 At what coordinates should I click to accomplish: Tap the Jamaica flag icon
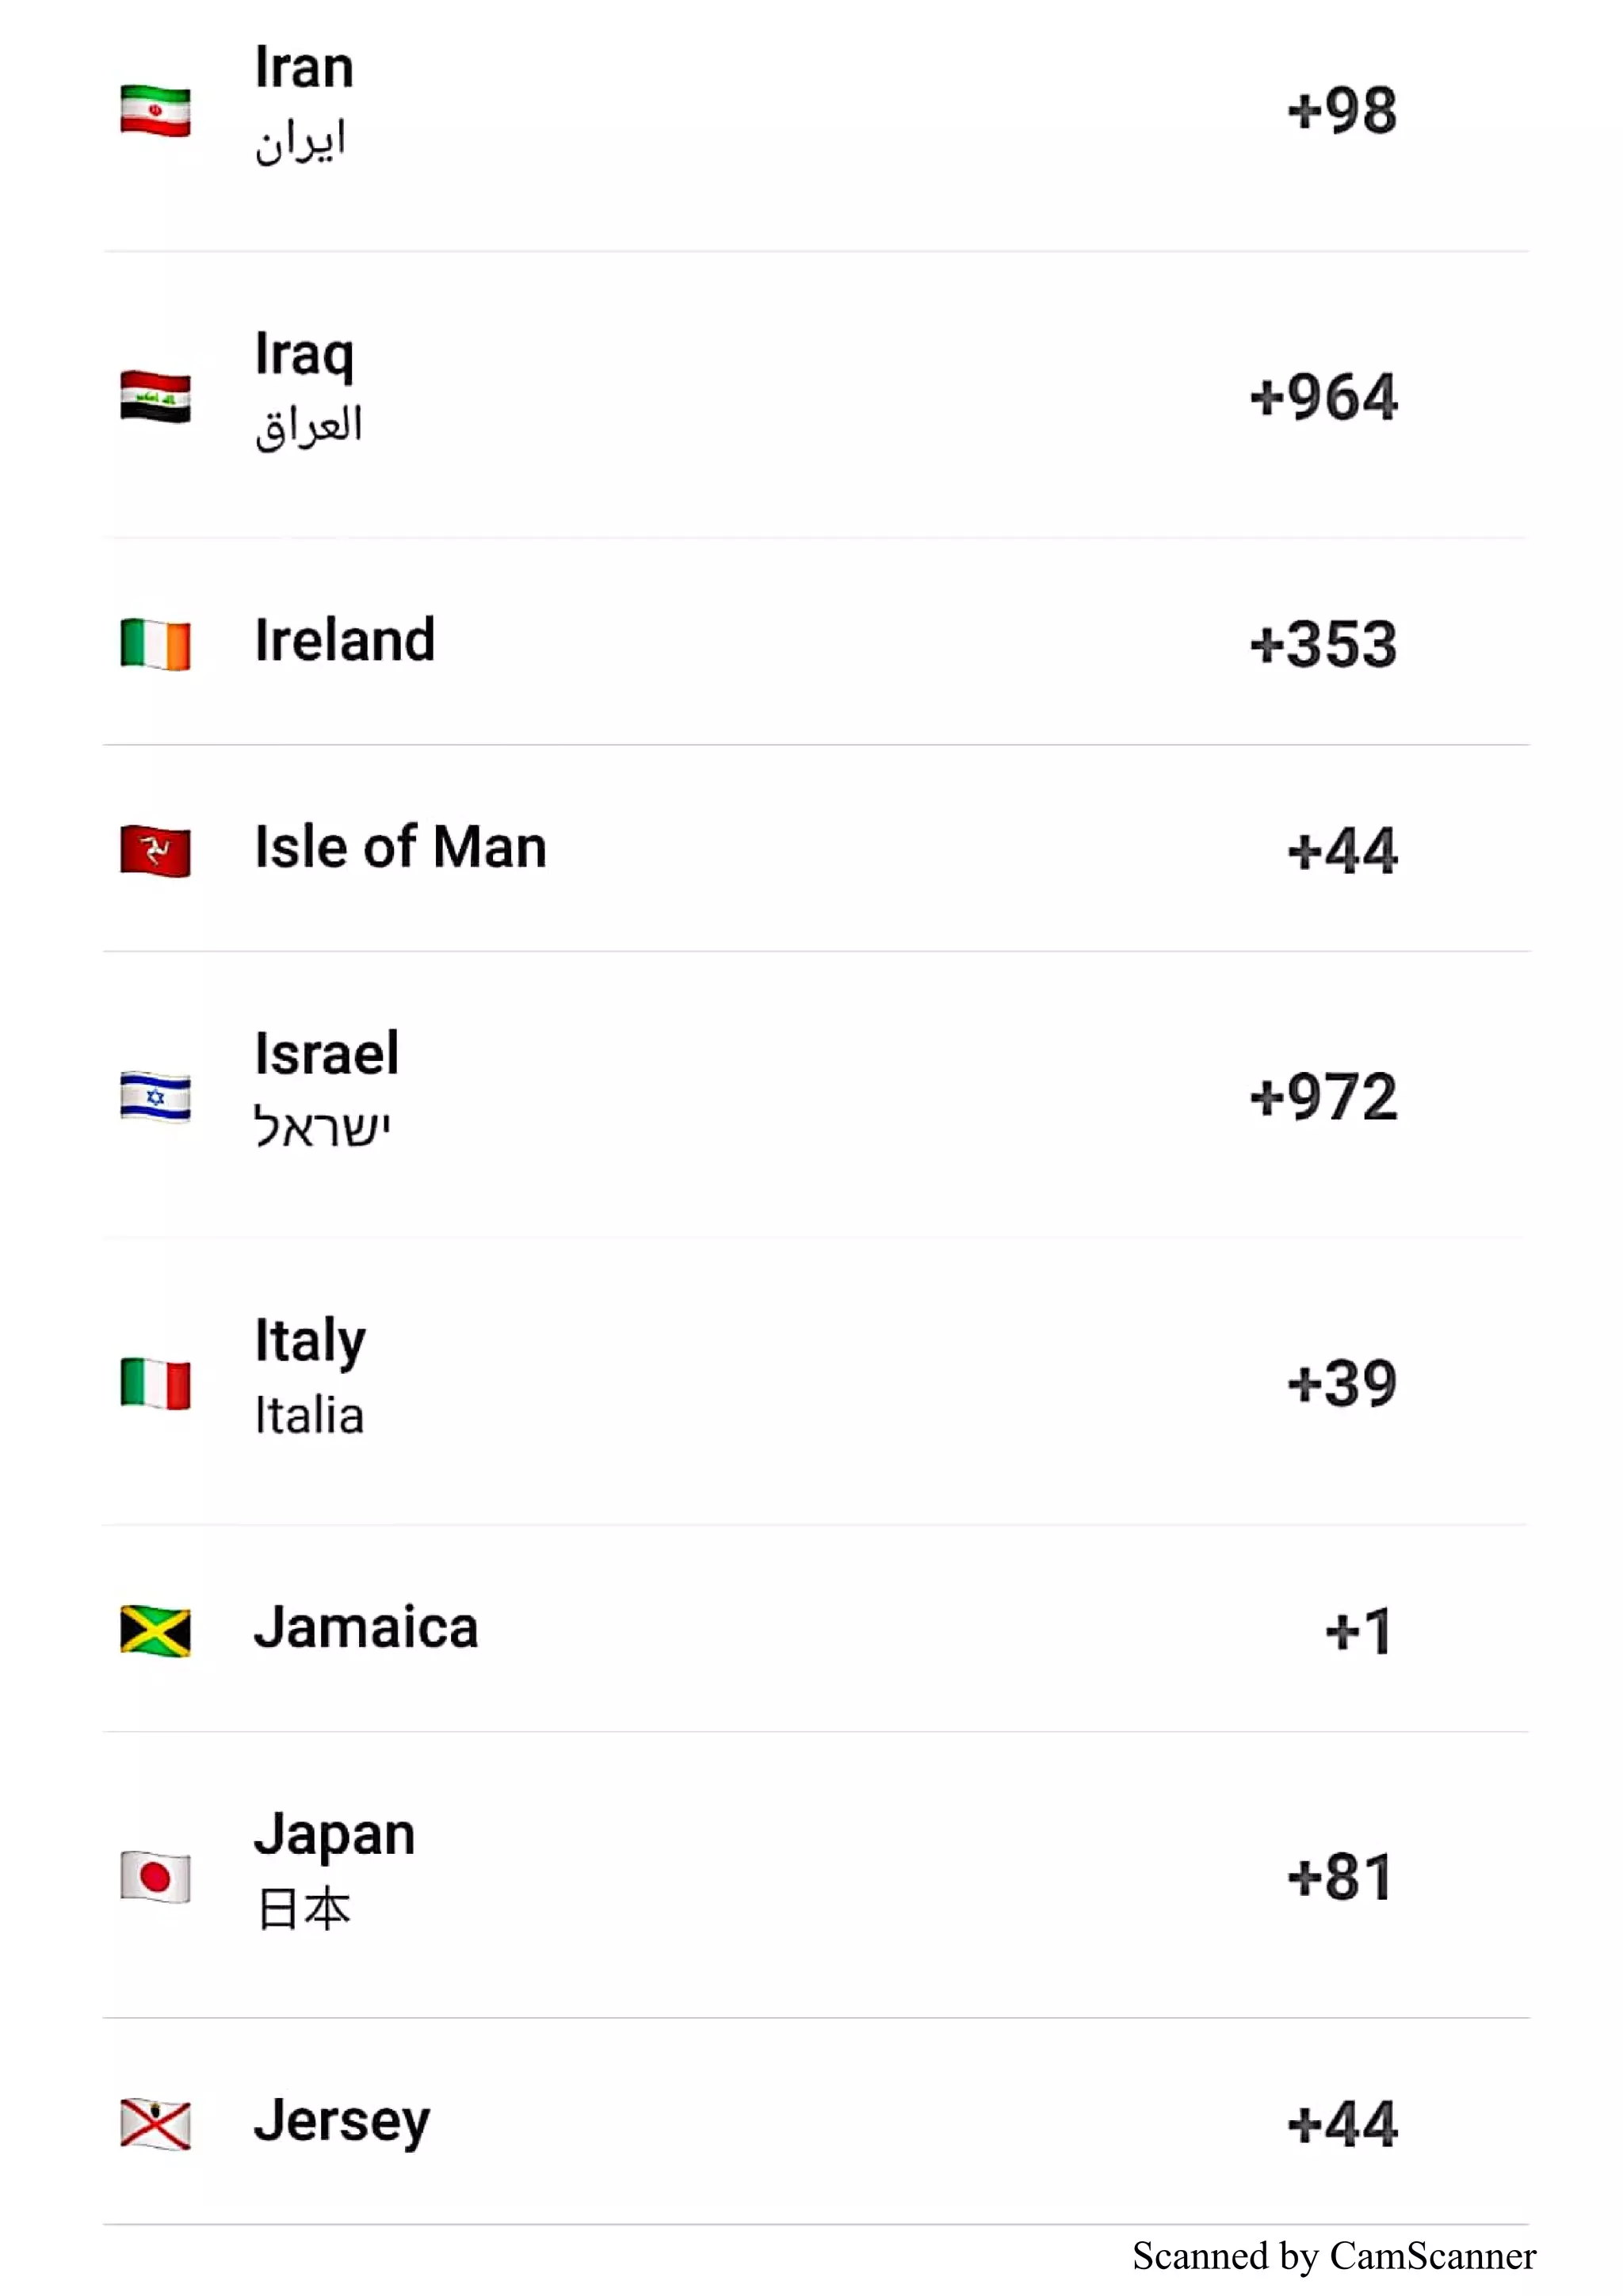coord(155,1631)
